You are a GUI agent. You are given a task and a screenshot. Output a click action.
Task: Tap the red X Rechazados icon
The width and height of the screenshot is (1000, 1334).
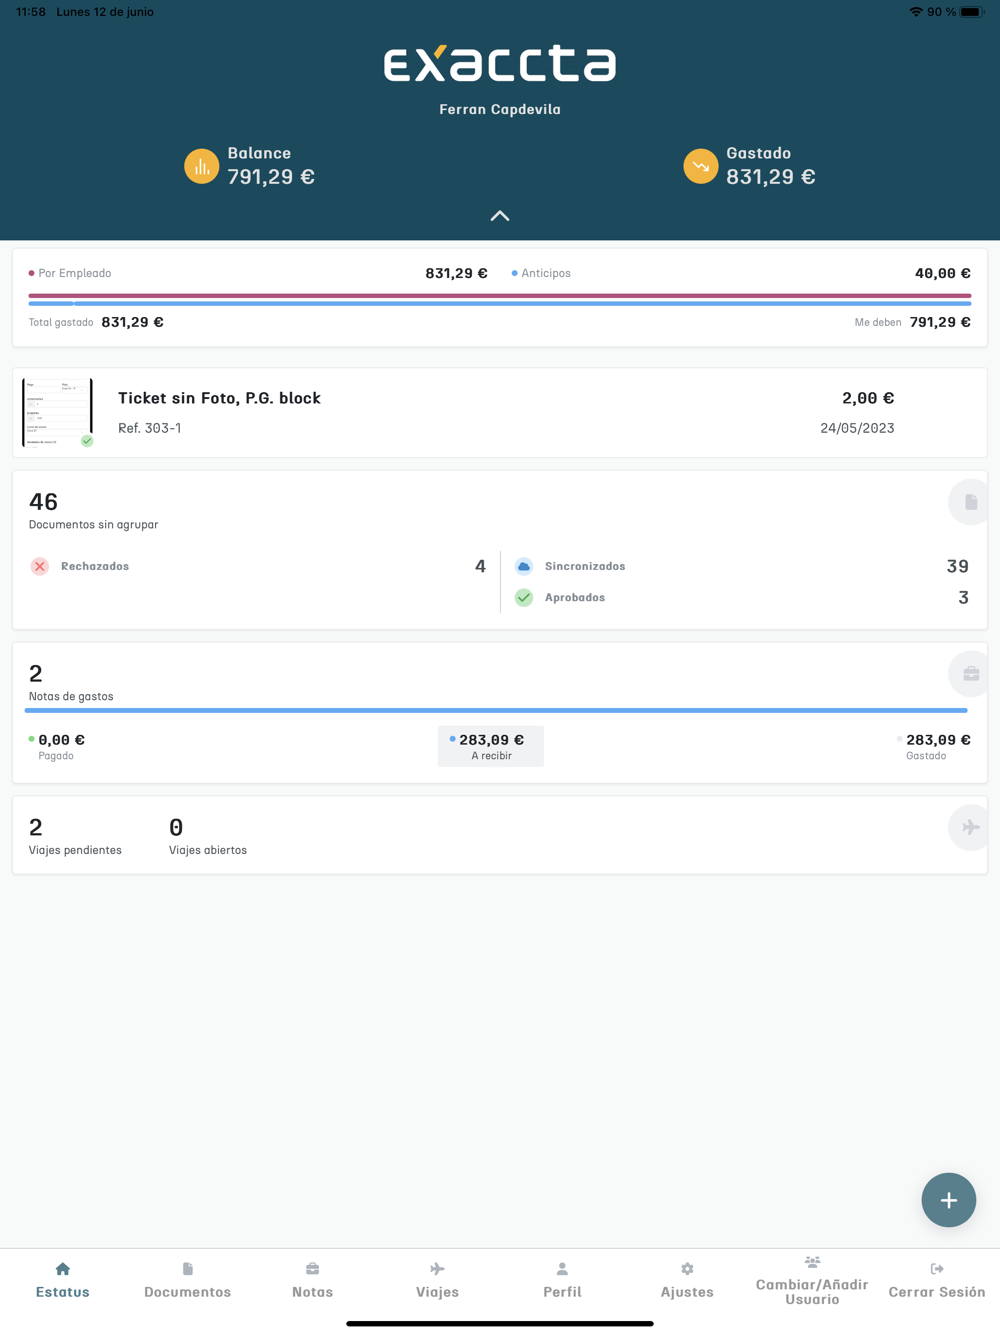coord(40,566)
